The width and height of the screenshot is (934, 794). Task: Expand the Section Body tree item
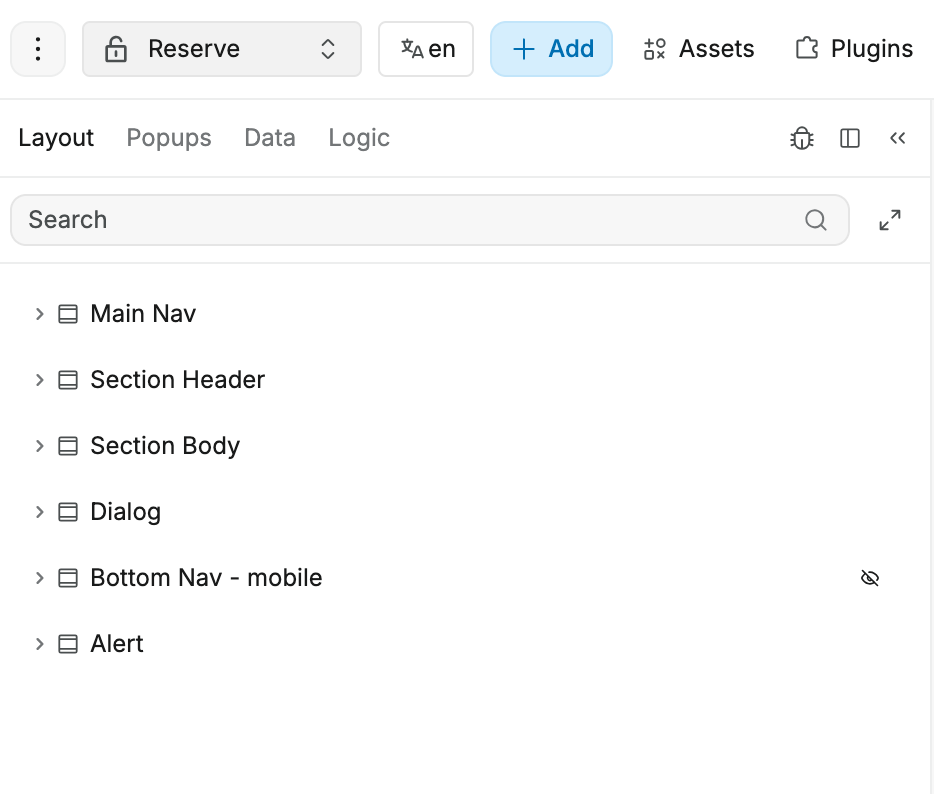point(40,446)
